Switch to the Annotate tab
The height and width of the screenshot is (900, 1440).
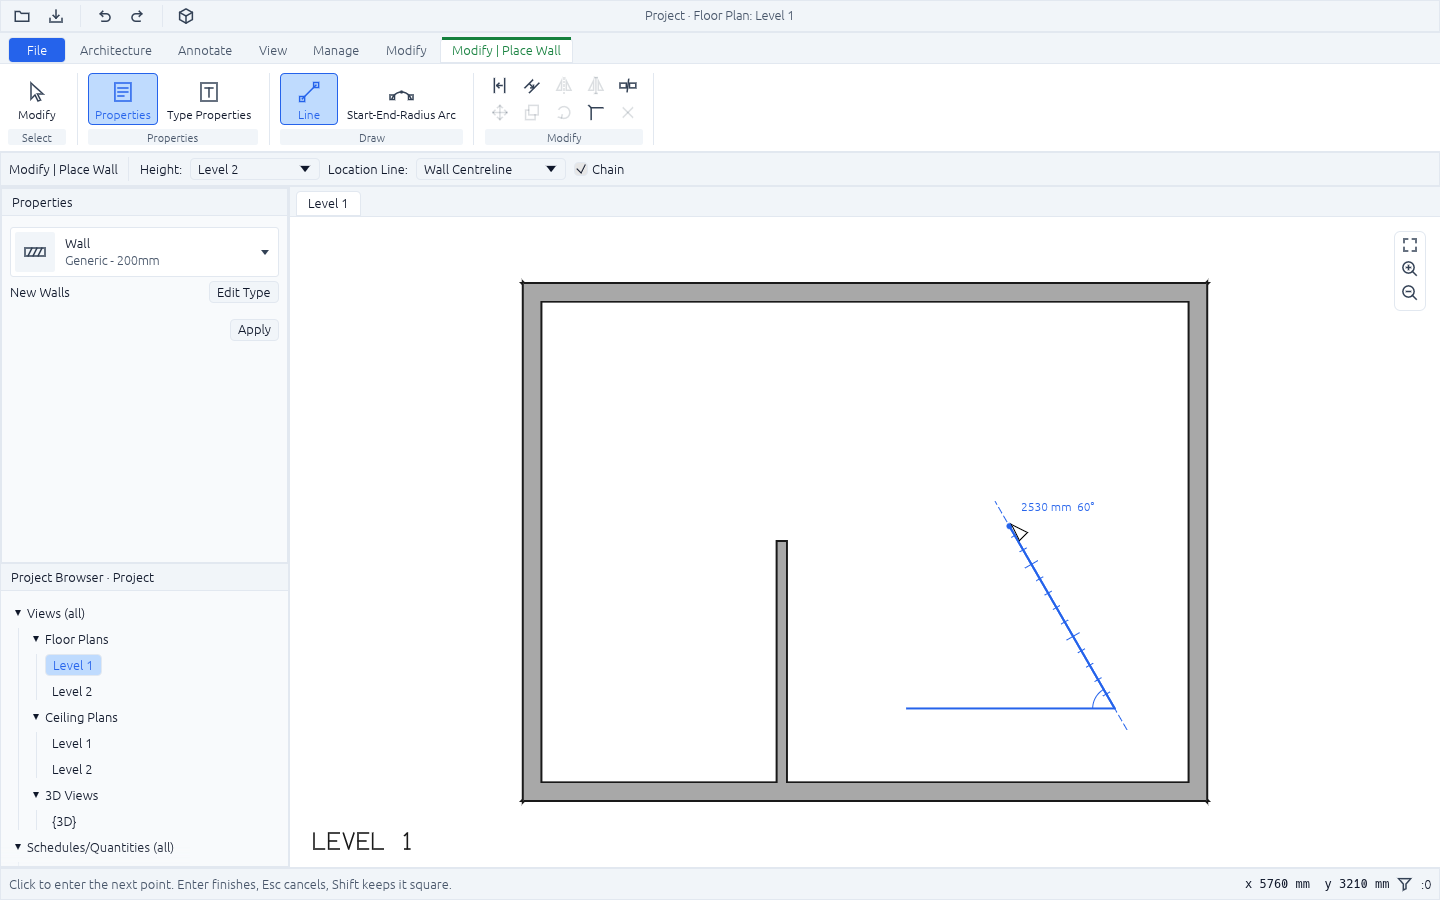205,50
